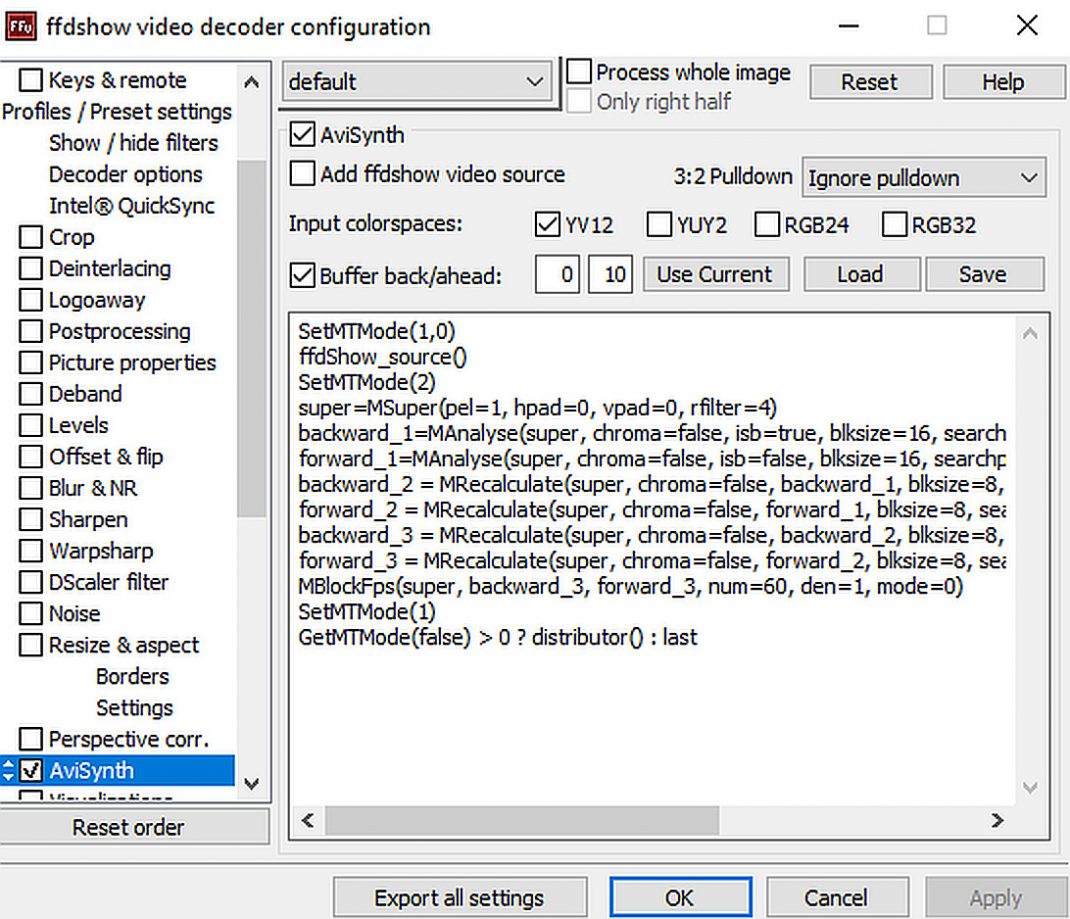The width and height of the screenshot is (1070, 919).
Task: Click the buffer ahead value field
Action: click(609, 275)
